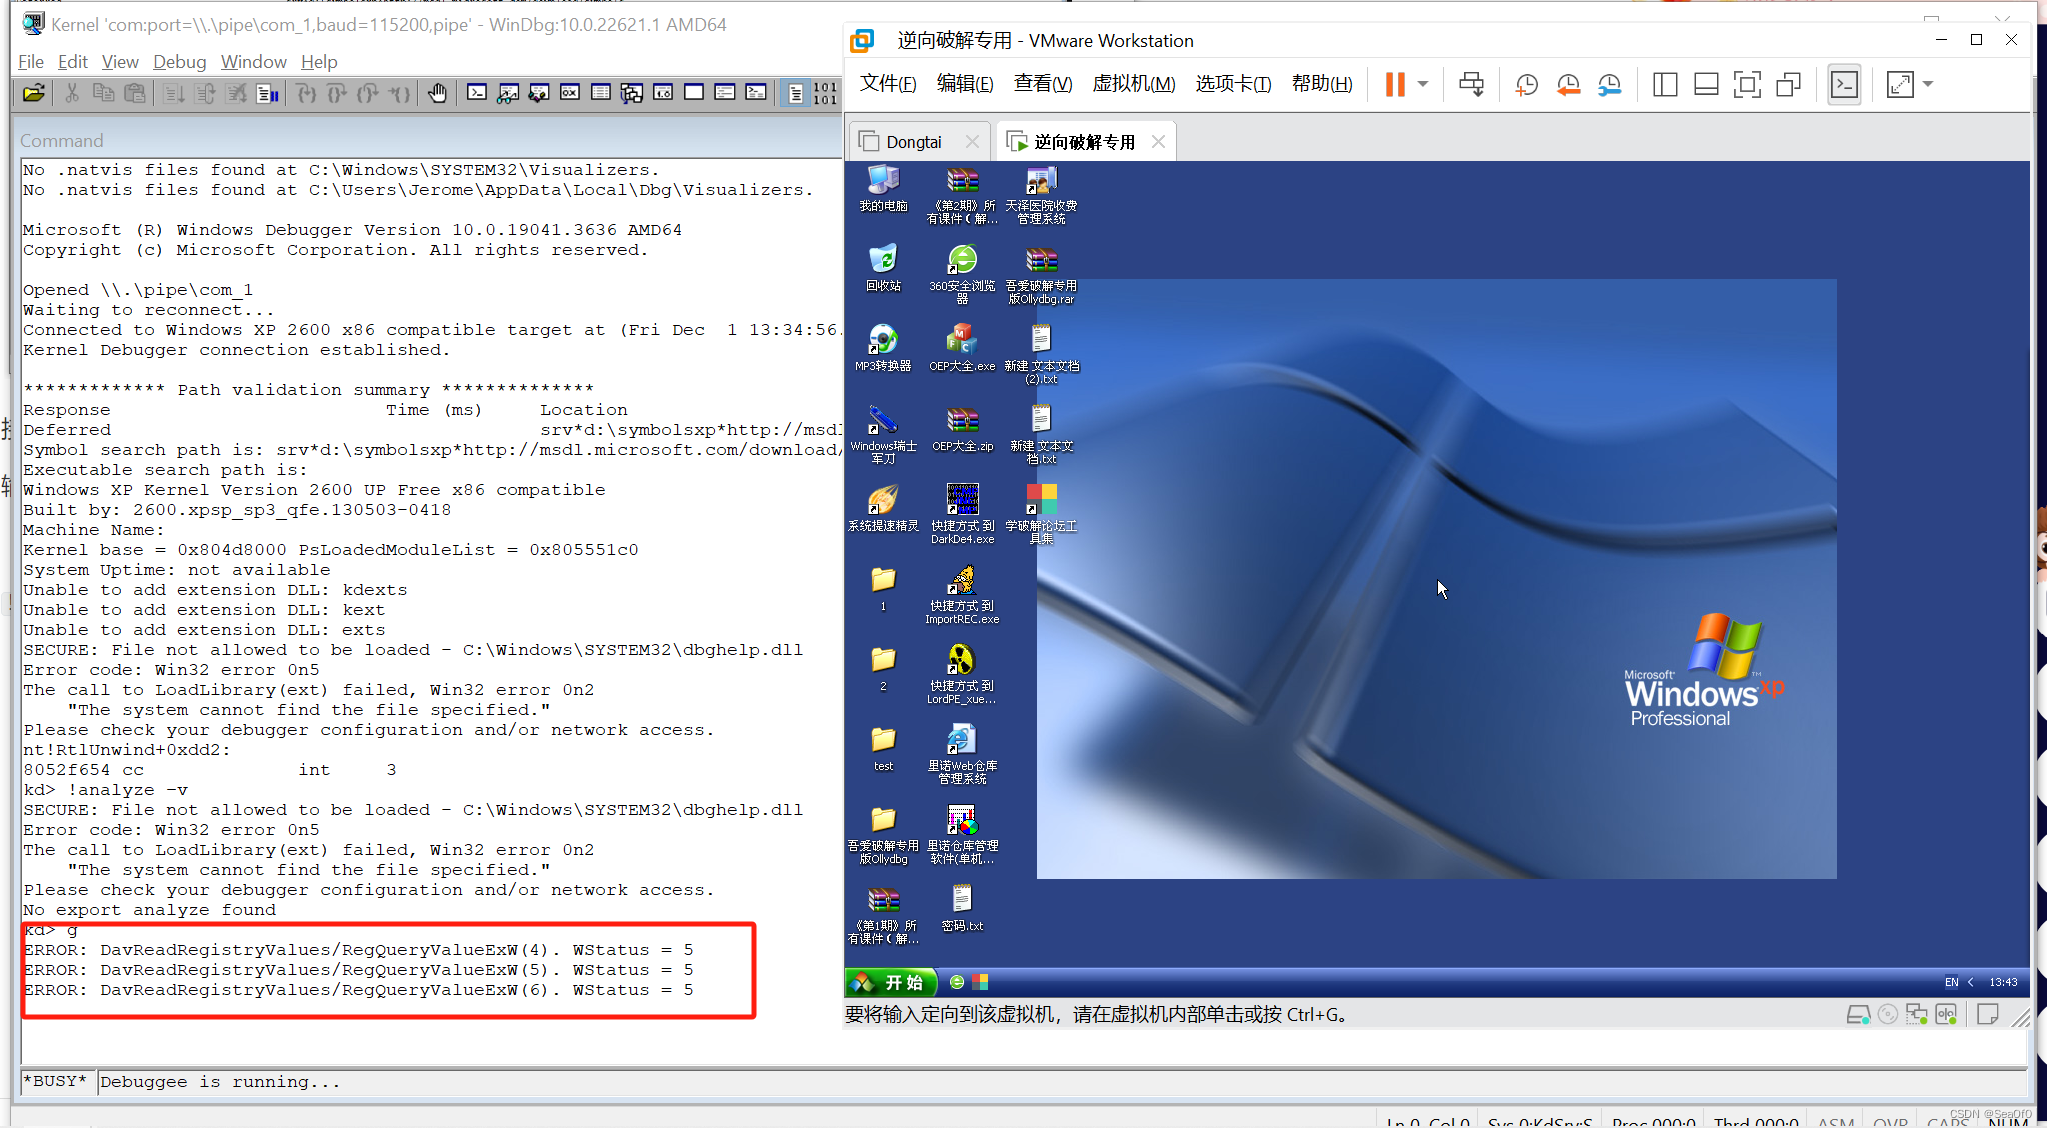
Task: Take a snapshot of the virtual machine
Action: pyautogui.click(x=1527, y=84)
